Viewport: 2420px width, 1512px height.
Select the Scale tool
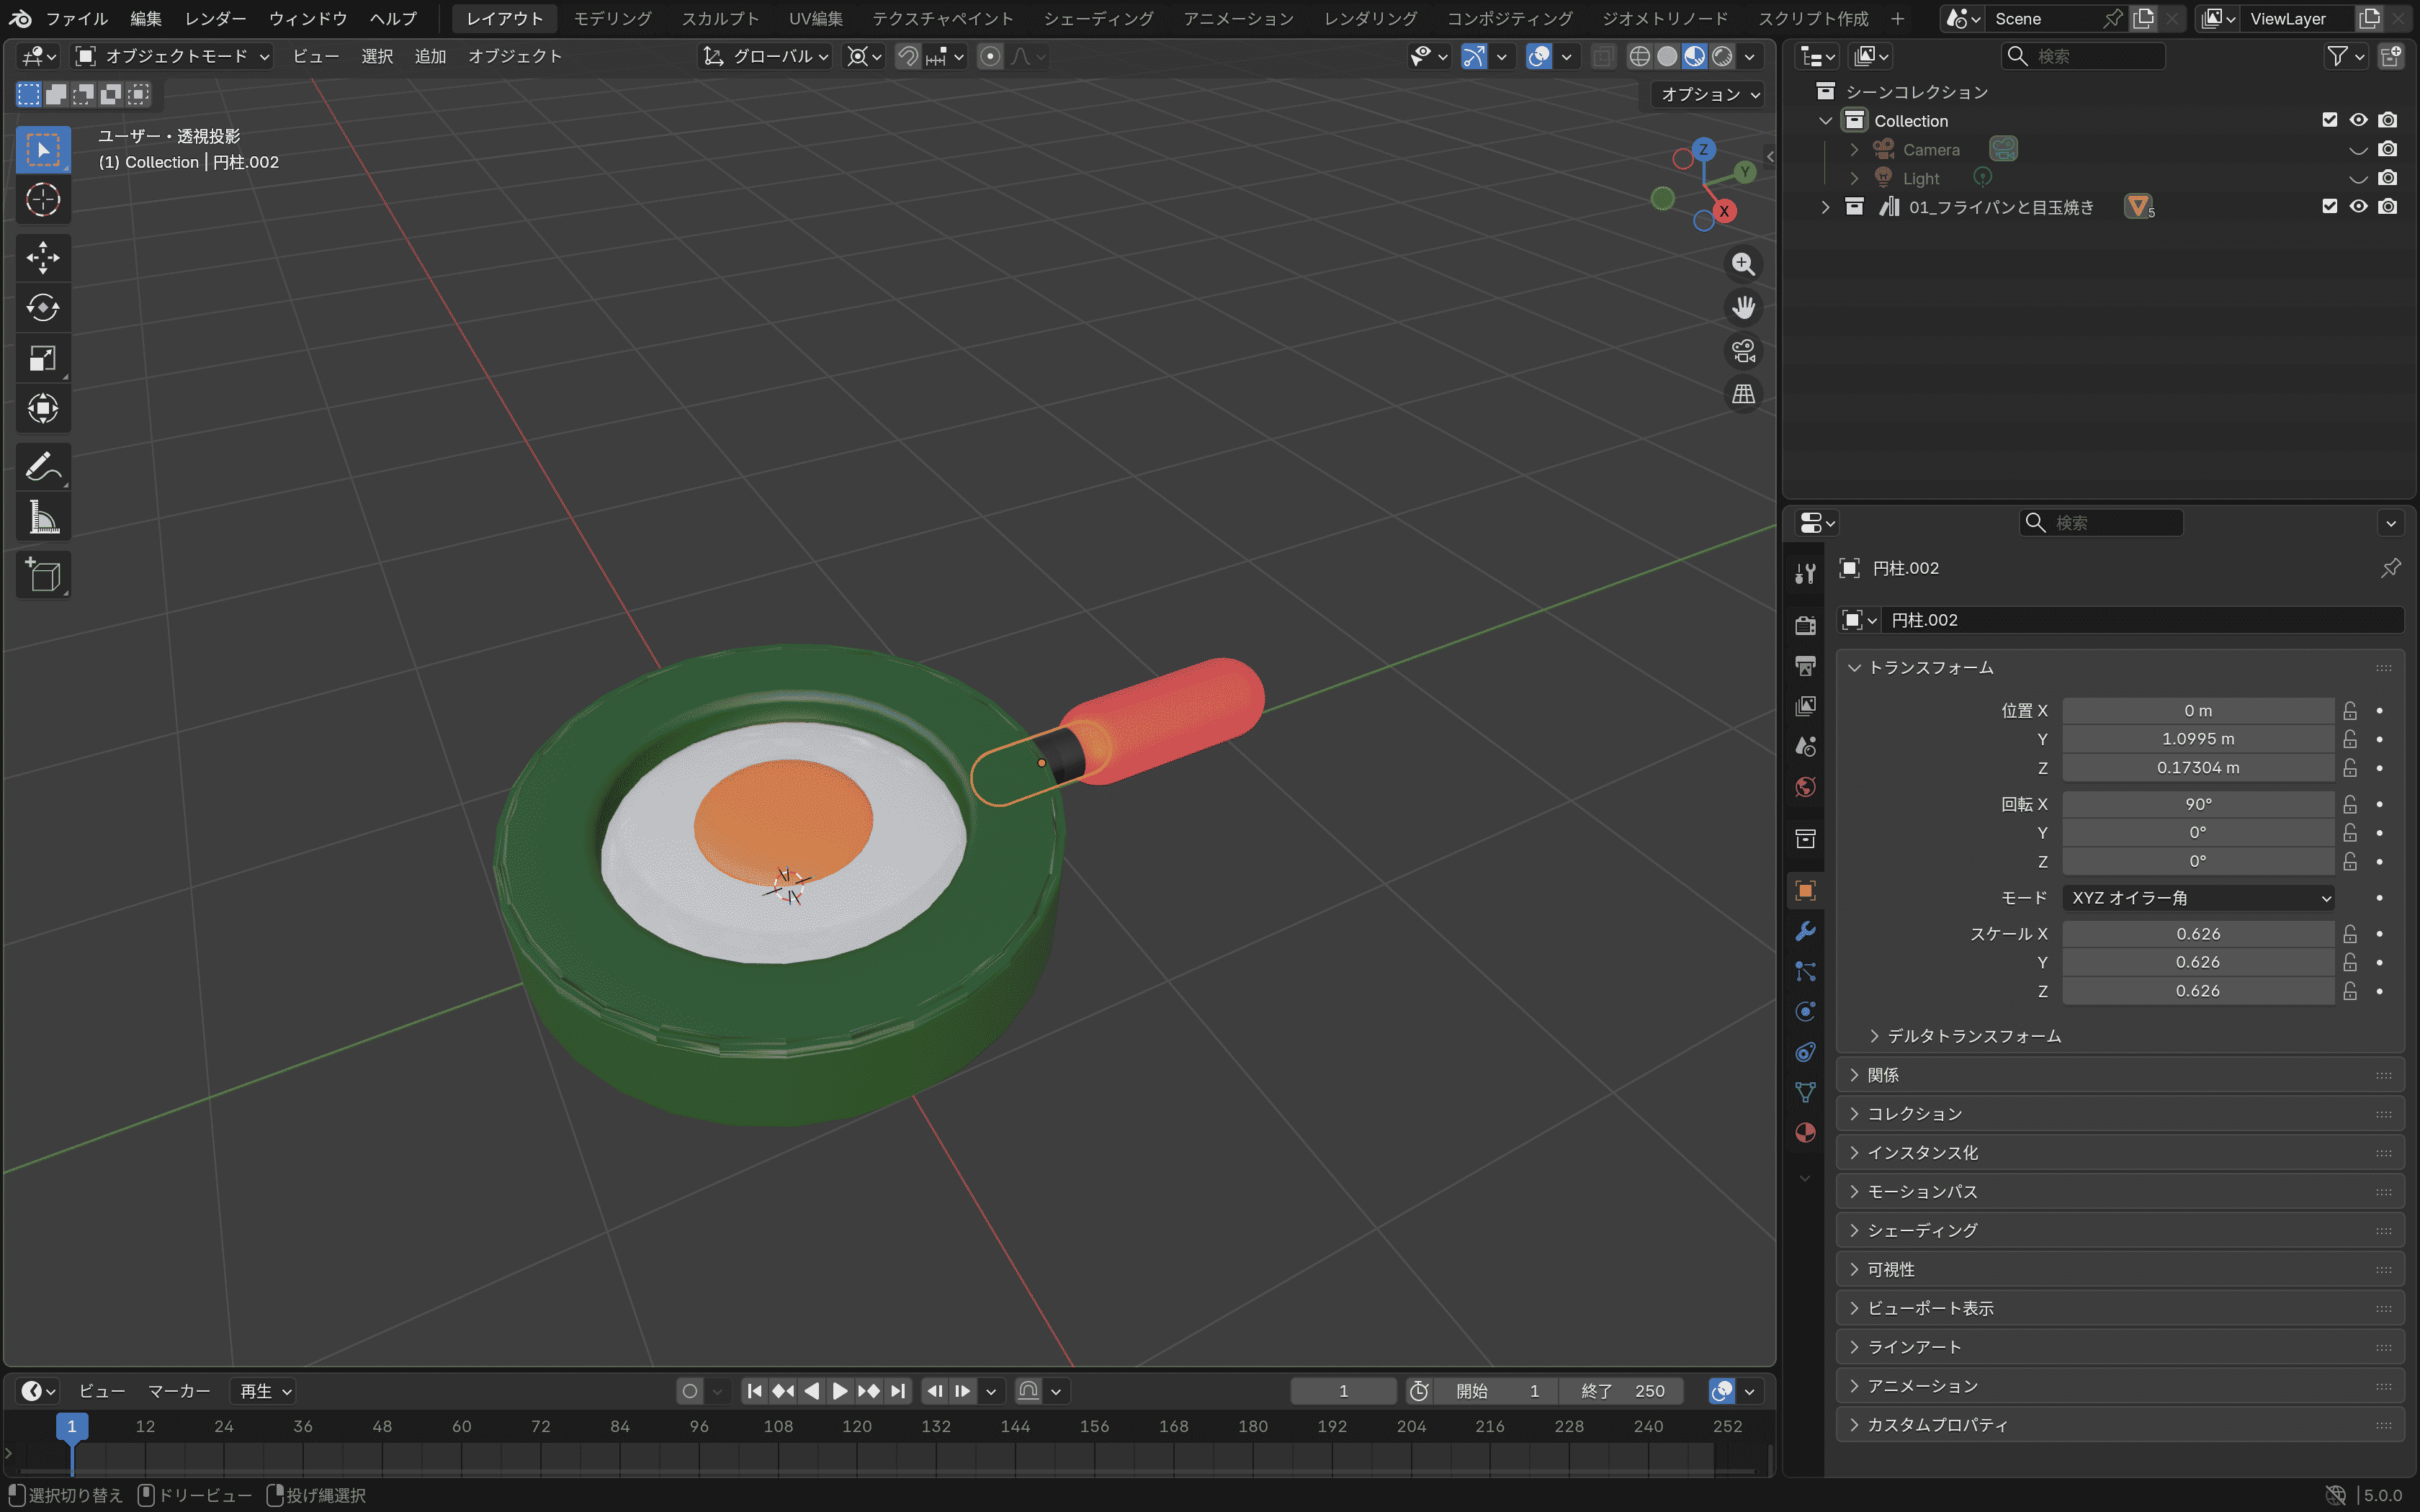click(43, 358)
